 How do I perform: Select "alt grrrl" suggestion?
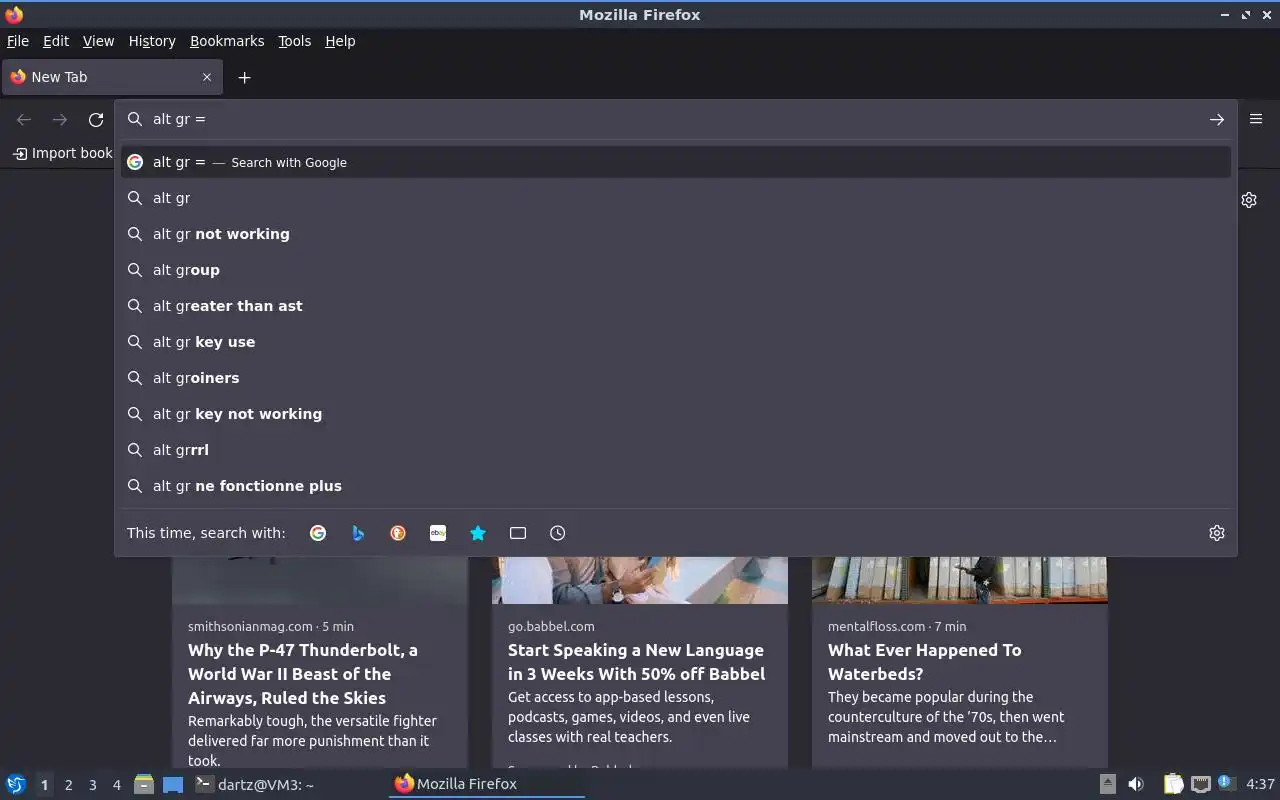coord(676,450)
